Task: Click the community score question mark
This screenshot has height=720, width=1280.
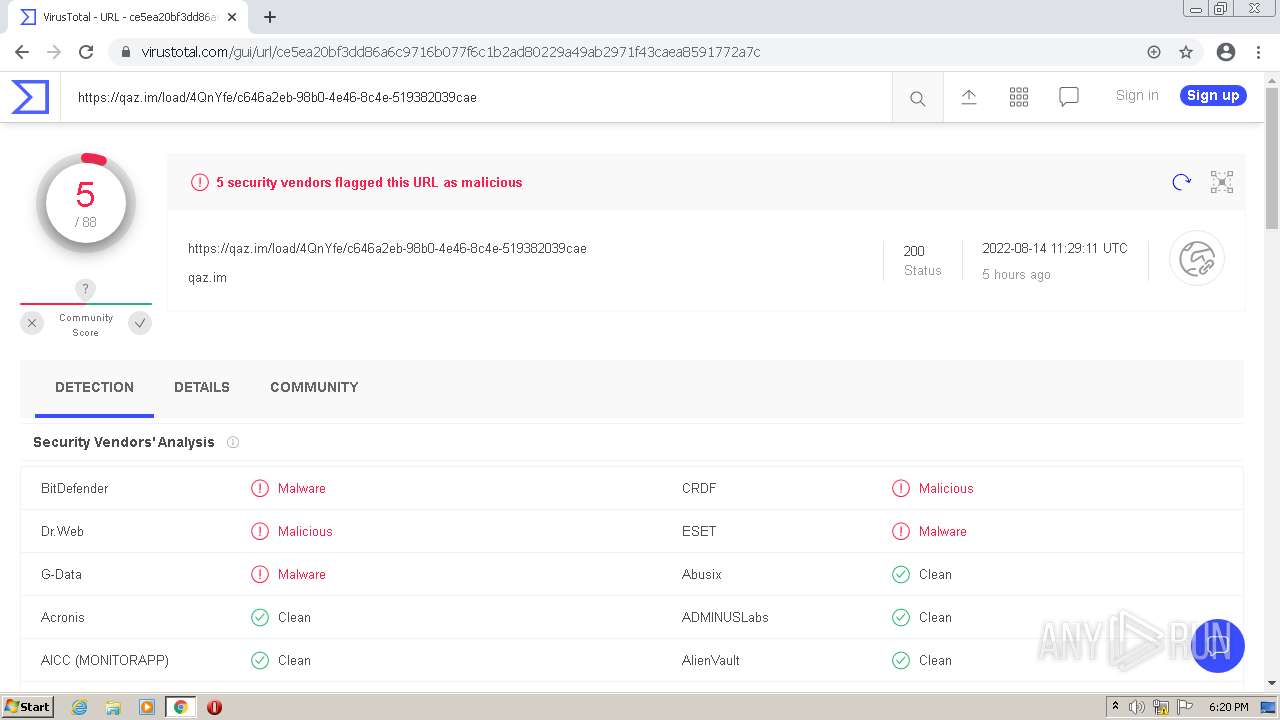Action: pyautogui.click(x=86, y=290)
